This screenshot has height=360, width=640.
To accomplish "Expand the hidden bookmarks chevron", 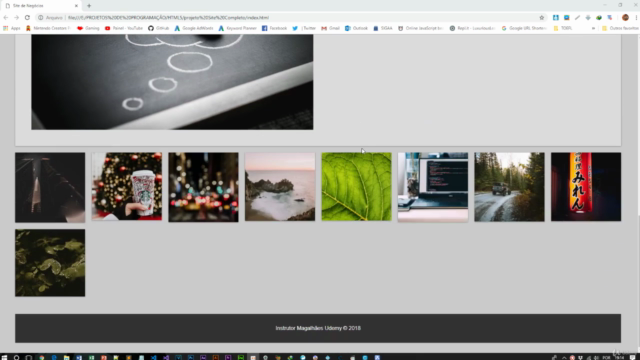I will [x=593, y=28].
